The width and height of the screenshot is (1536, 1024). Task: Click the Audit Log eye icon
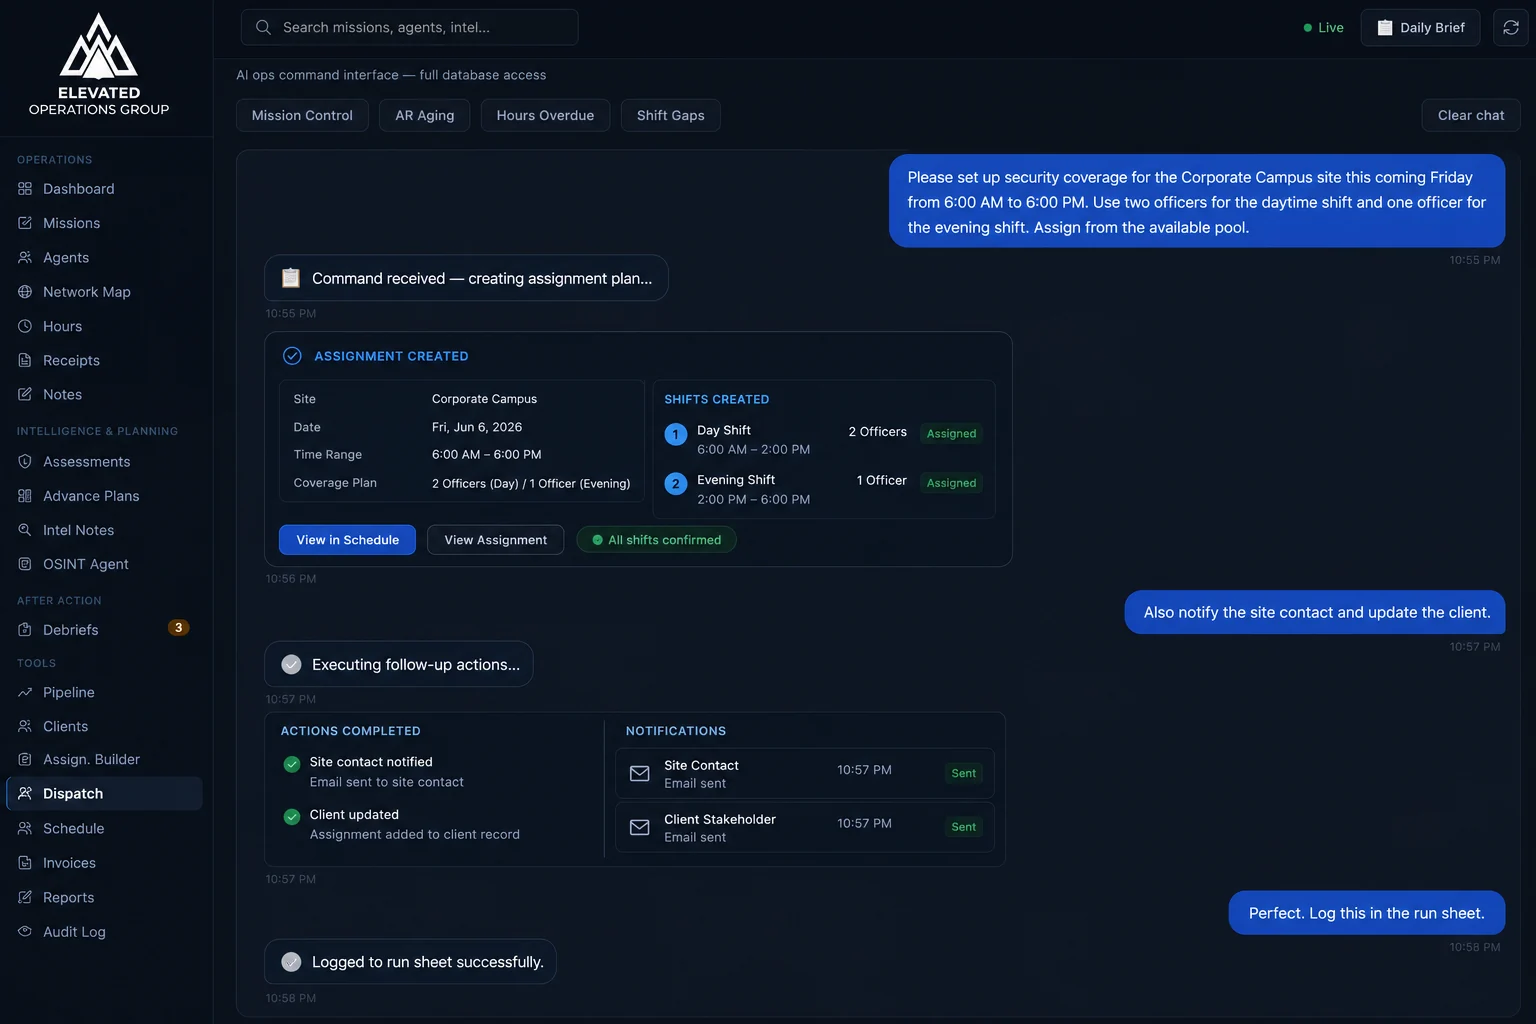pos(25,931)
